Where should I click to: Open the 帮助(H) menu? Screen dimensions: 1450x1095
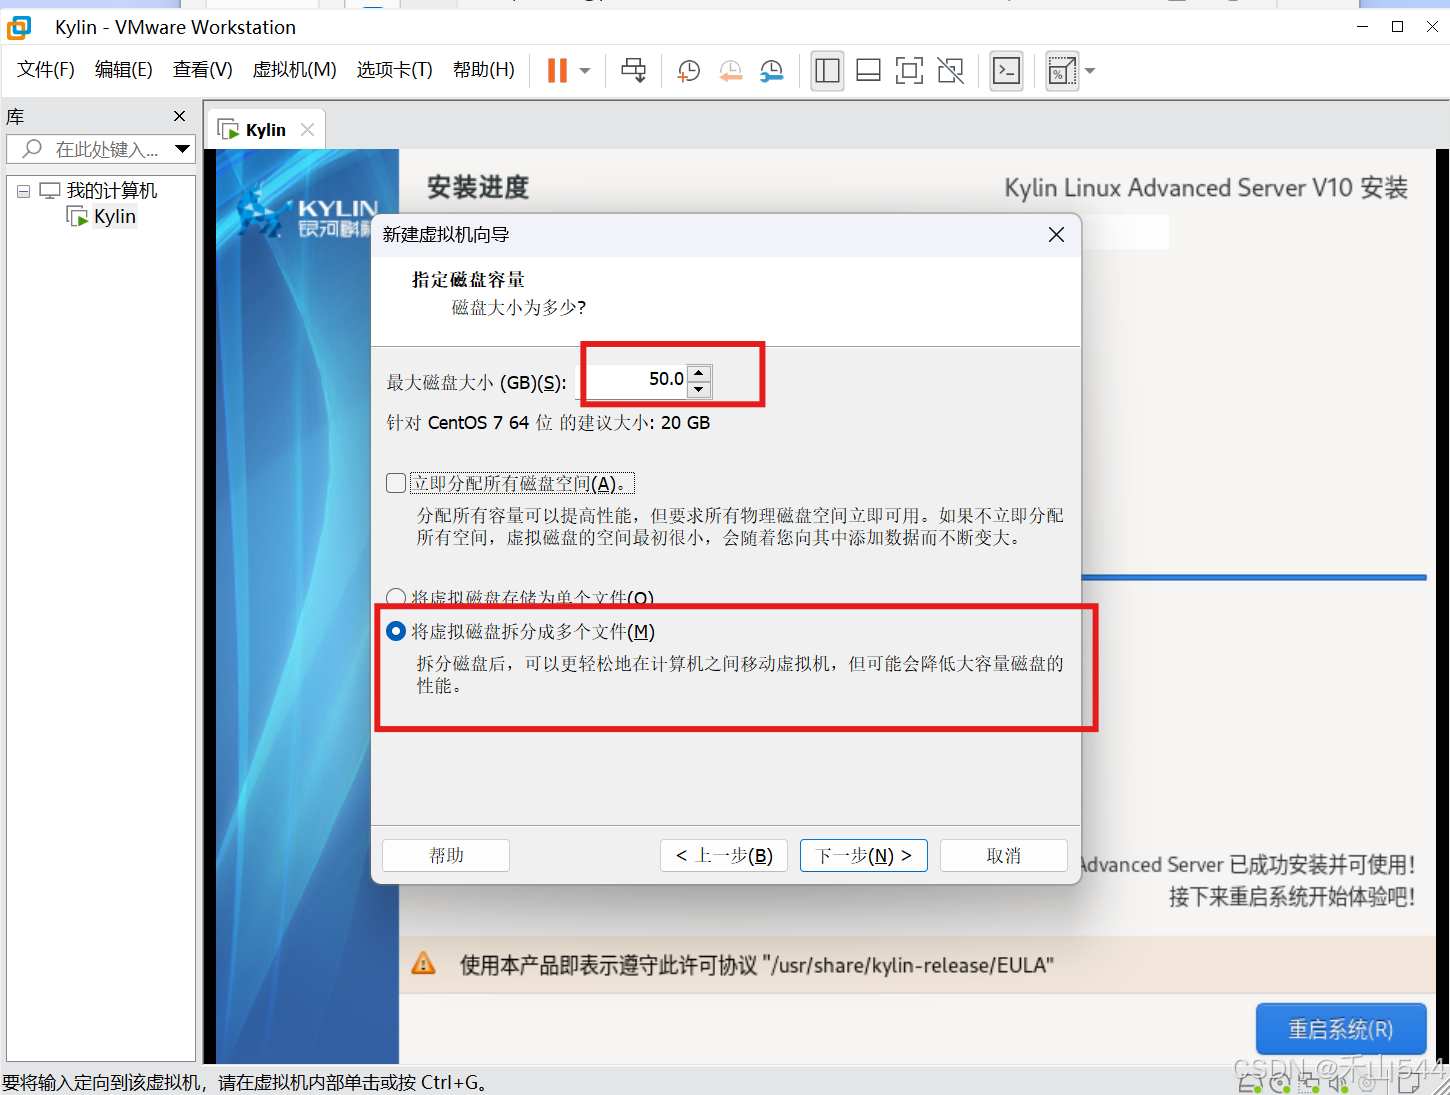point(484,69)
